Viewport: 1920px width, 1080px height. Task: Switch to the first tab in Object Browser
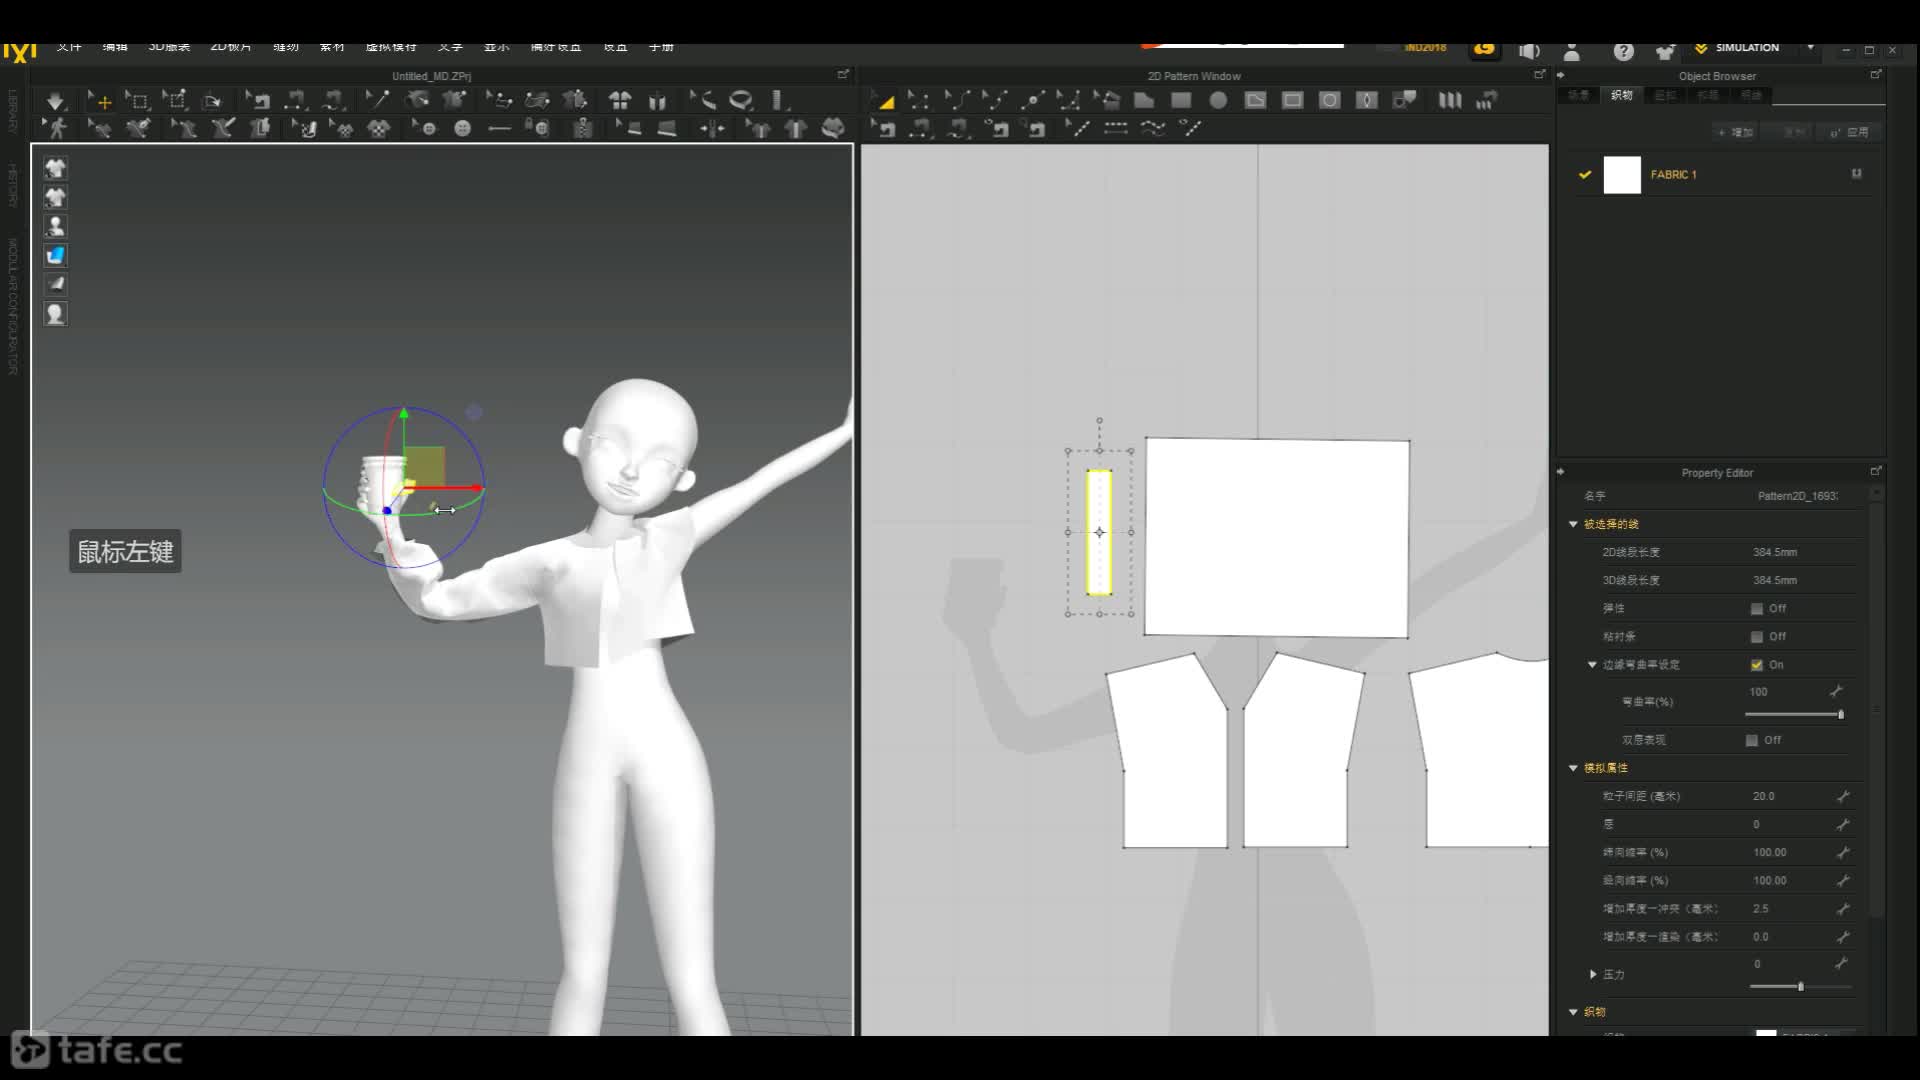click(x=1578, y=95)
